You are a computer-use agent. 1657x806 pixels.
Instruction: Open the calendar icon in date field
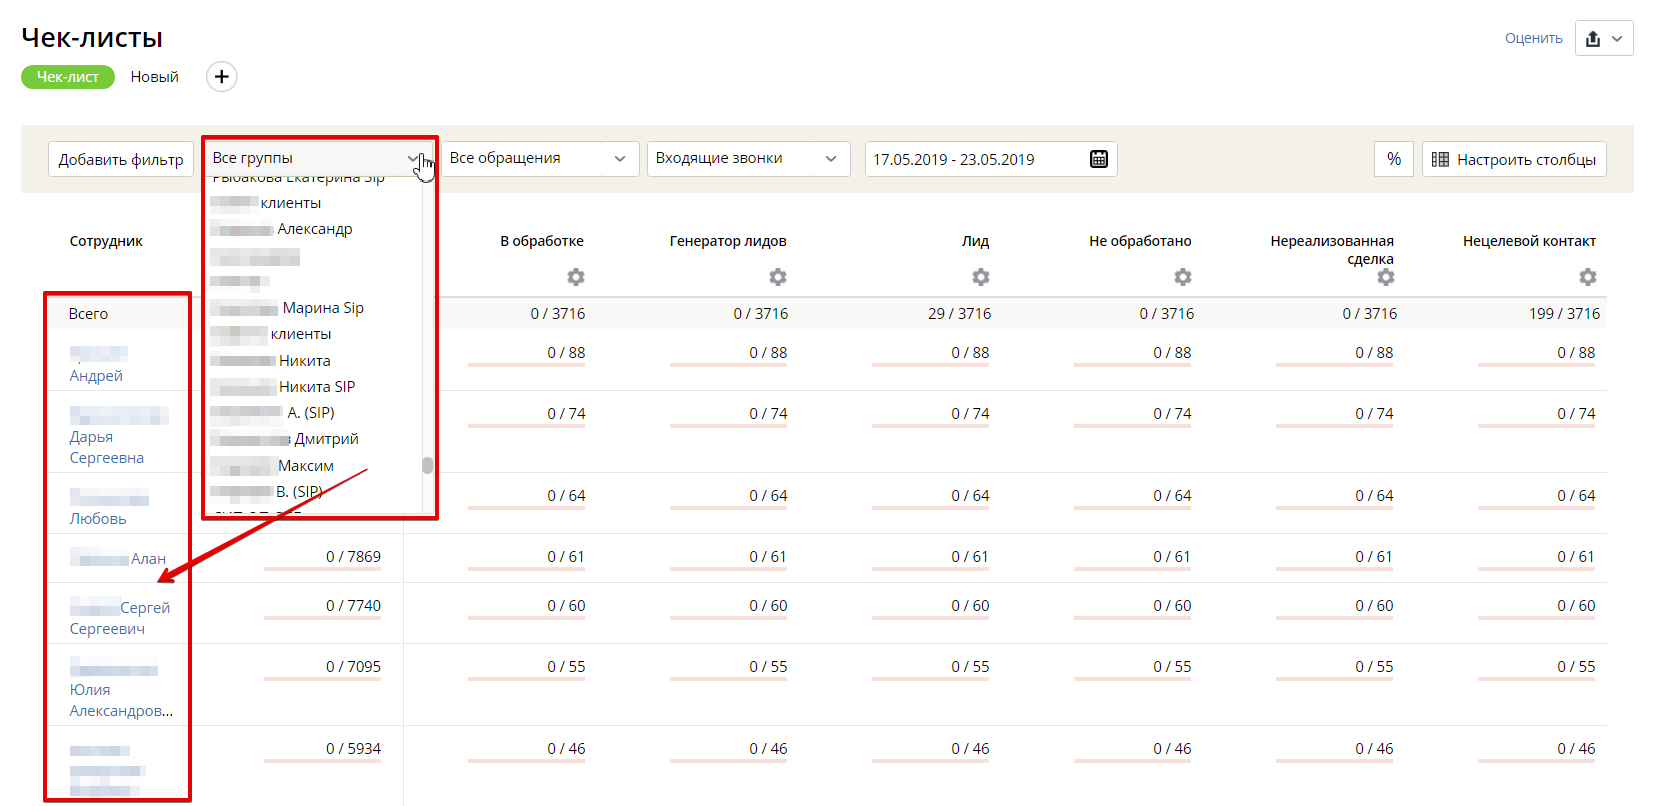(1098, 159)
